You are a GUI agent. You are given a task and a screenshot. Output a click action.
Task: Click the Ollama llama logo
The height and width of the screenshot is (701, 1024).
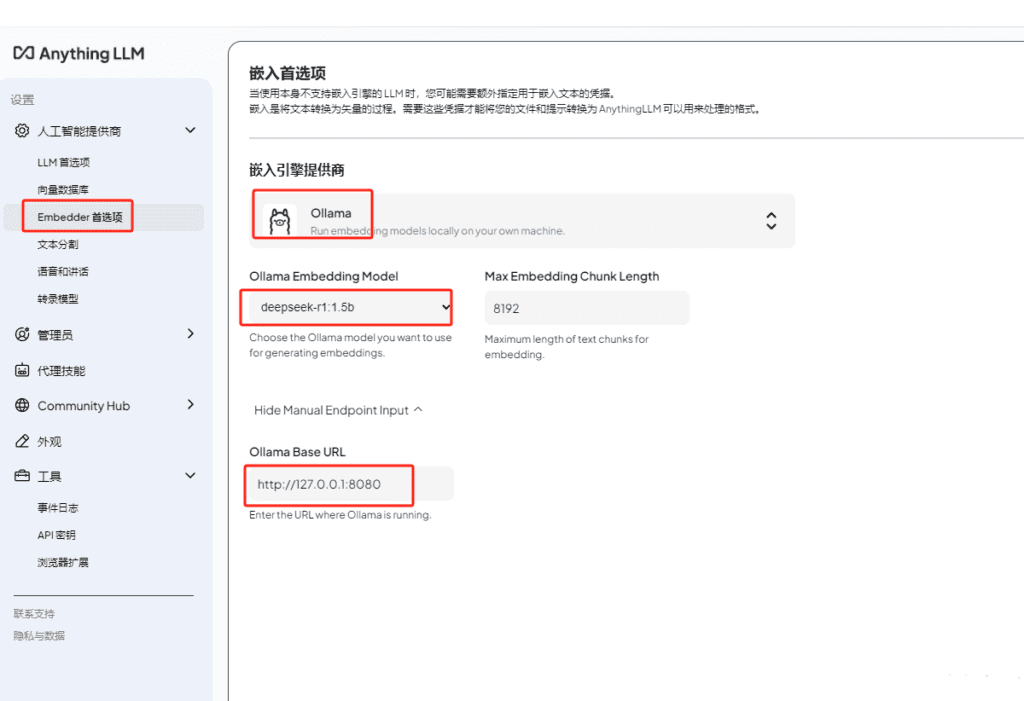(279, 220)
